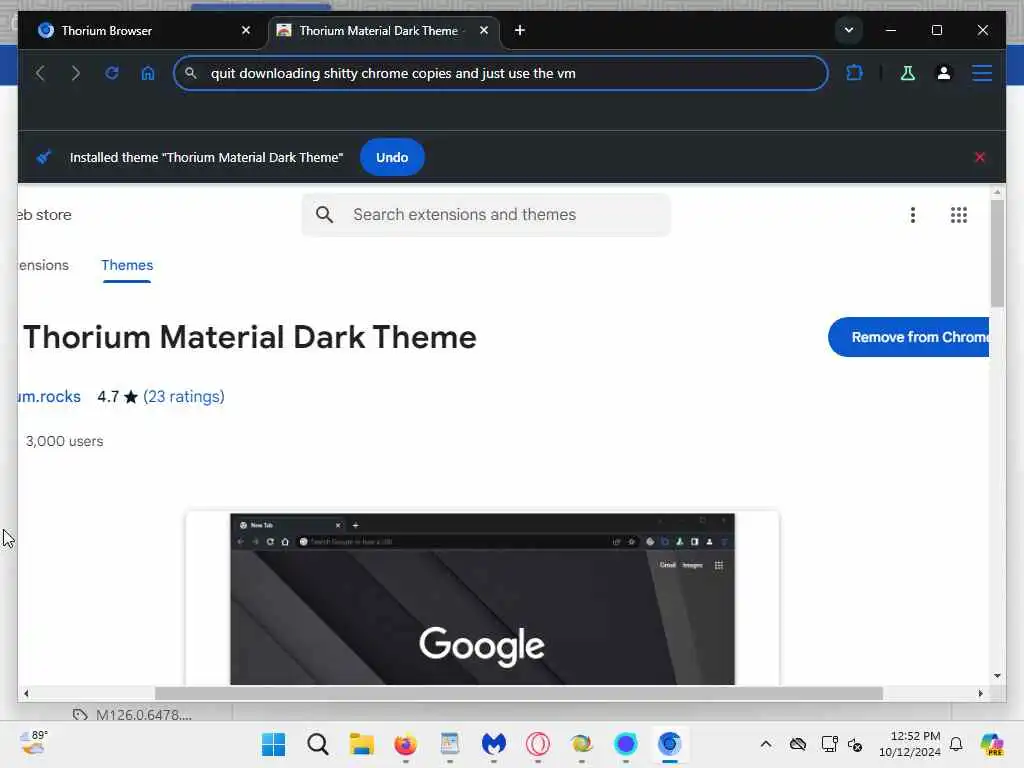Open the Windows Start menu
The height and width of the screenshot is (768, 1024).
(274, 744)
